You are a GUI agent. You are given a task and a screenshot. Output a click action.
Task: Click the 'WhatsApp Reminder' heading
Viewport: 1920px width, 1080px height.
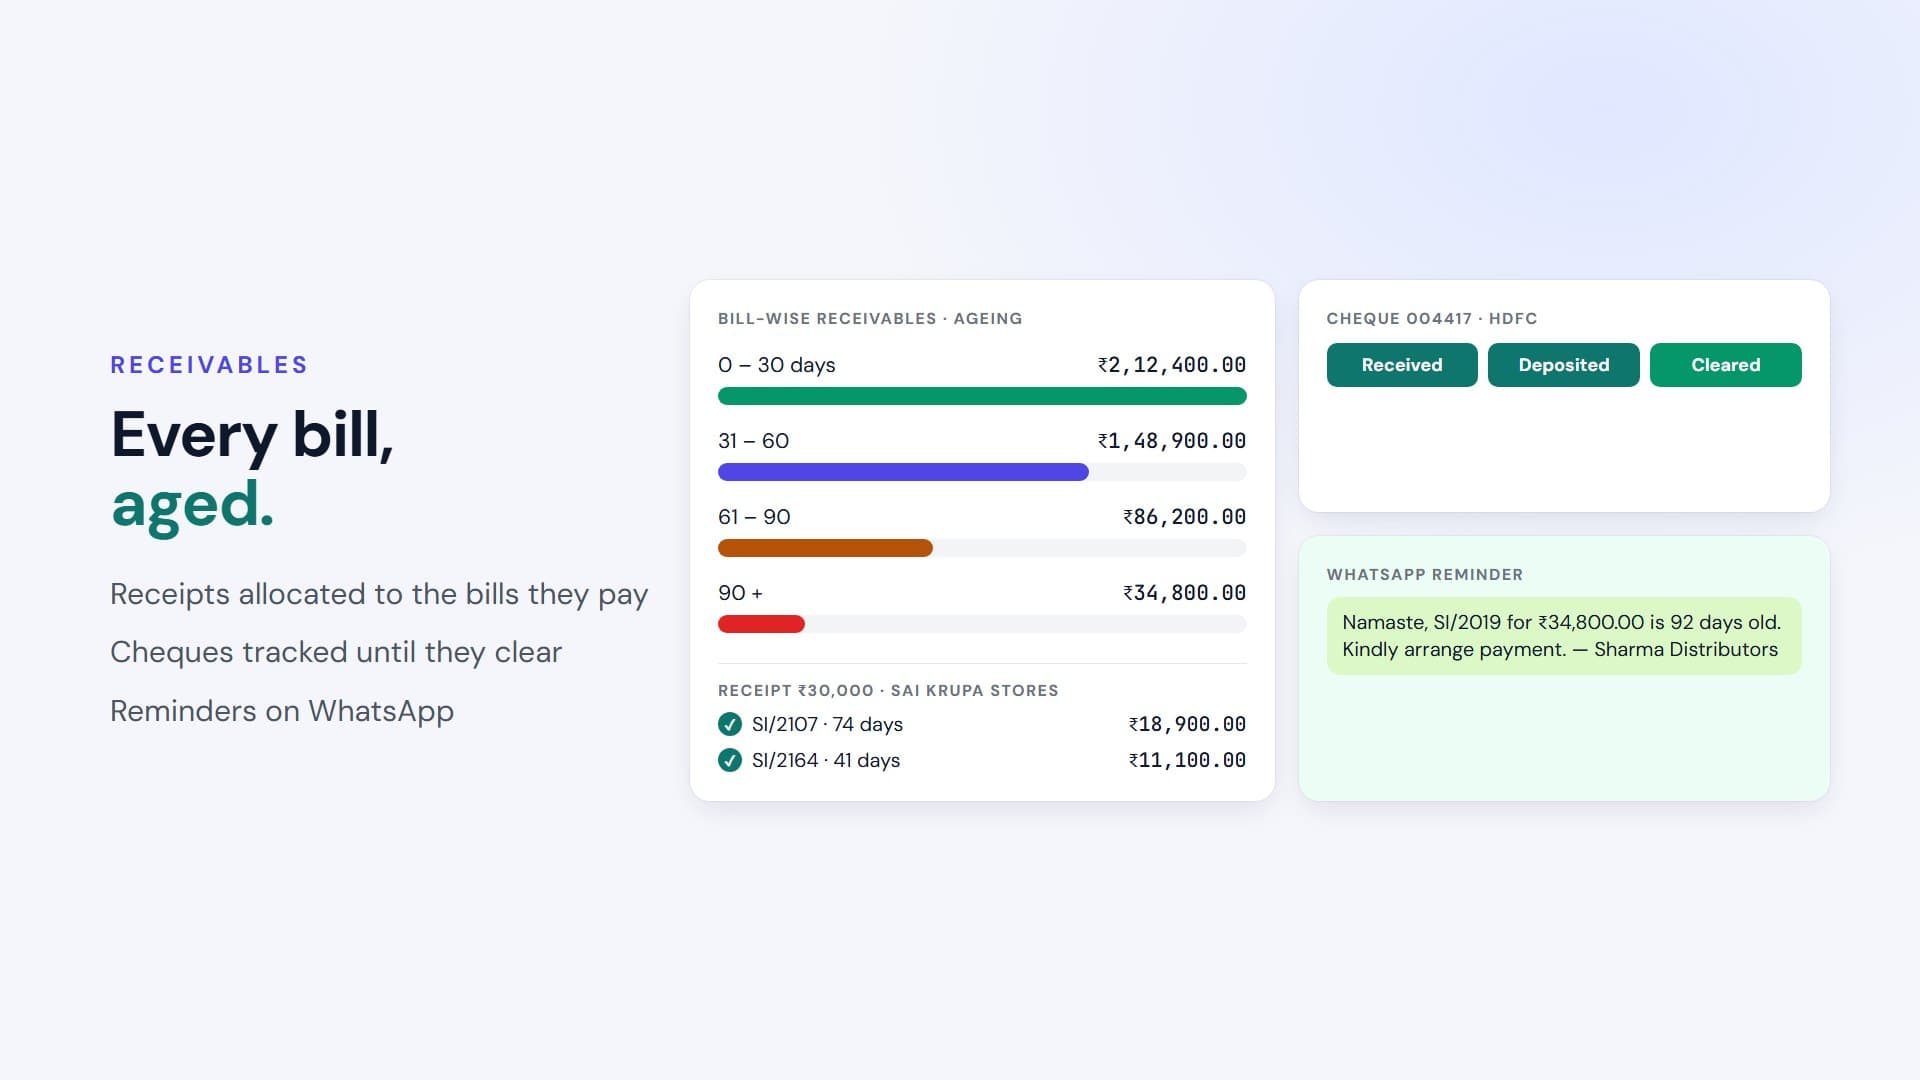(1425, 575)
